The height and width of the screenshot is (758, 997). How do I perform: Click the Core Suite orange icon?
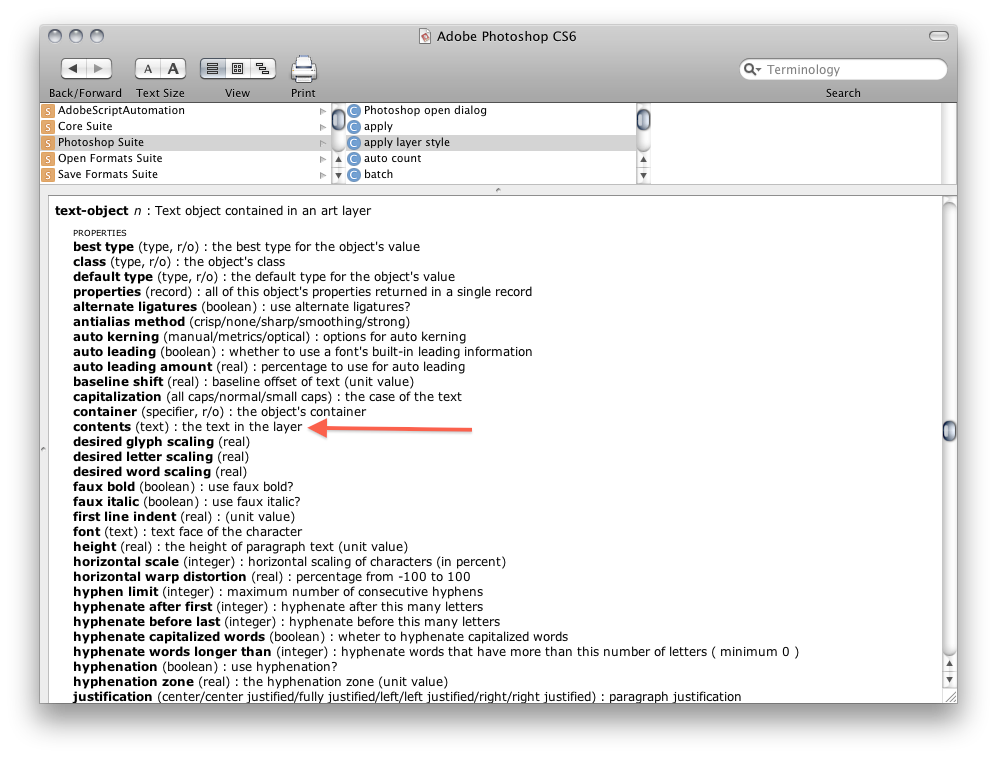tap(48, 127)
